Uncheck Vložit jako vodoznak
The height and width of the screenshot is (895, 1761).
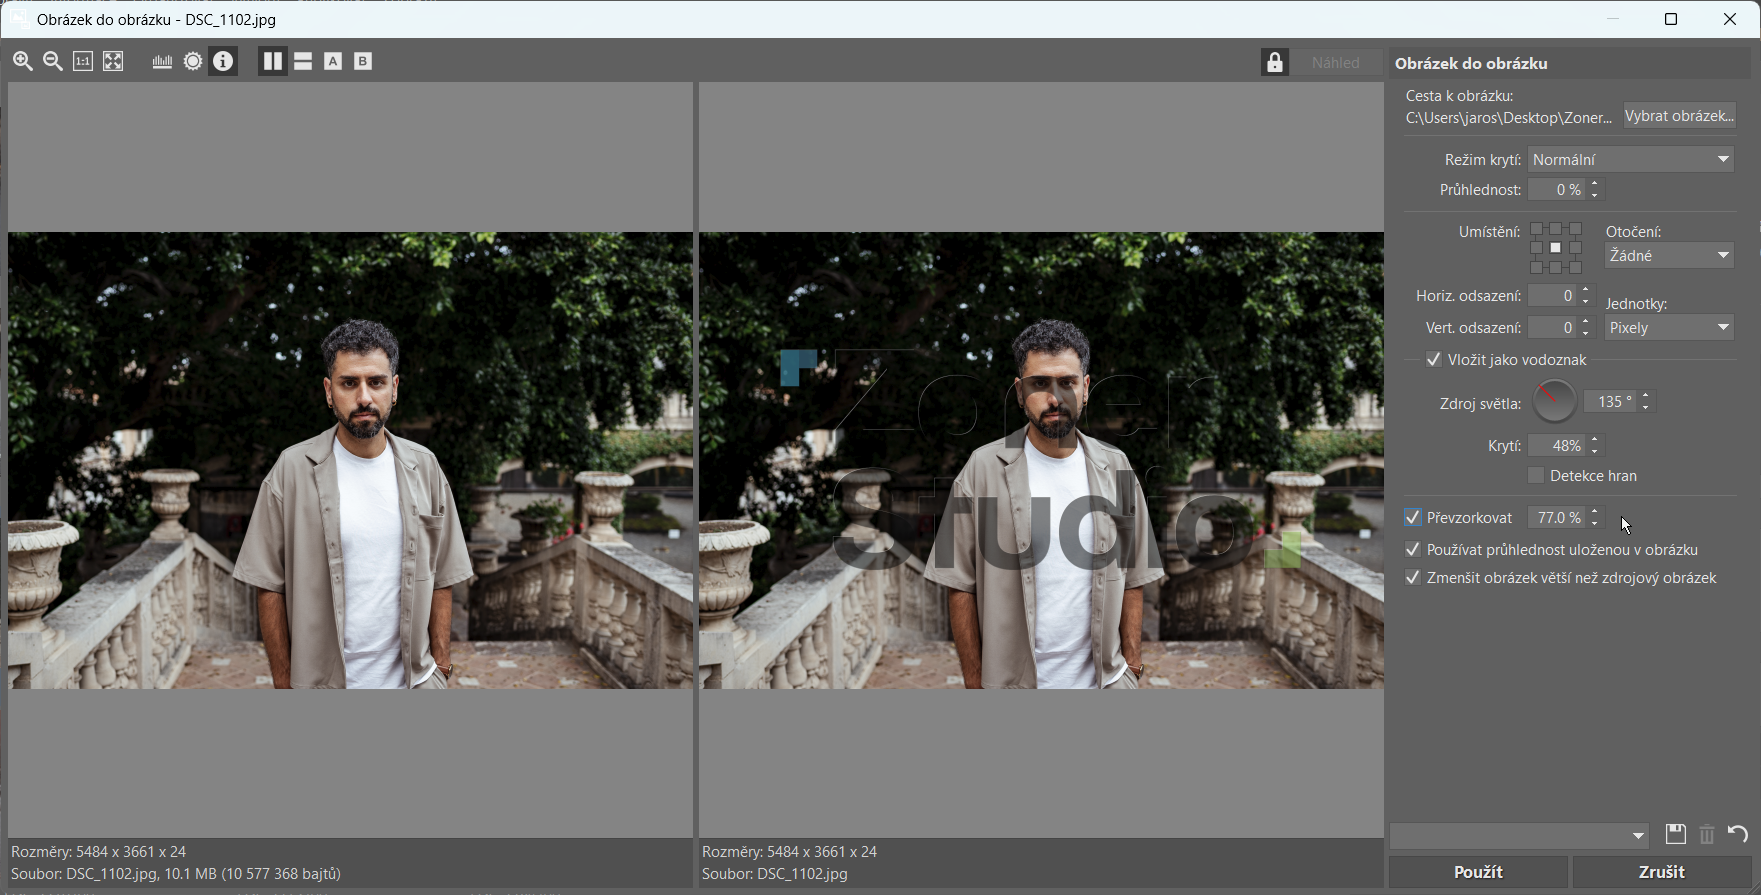[1434, 359]
